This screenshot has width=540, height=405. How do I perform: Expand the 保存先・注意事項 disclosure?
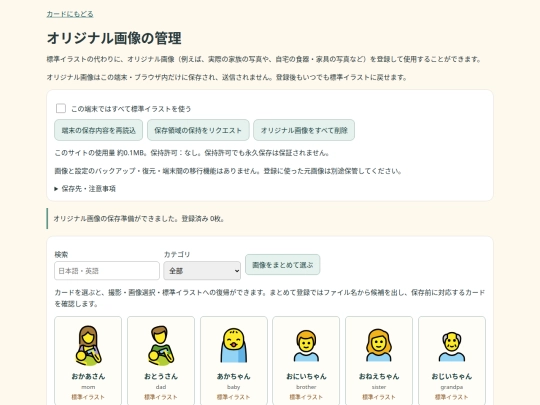tap(85, 189)
